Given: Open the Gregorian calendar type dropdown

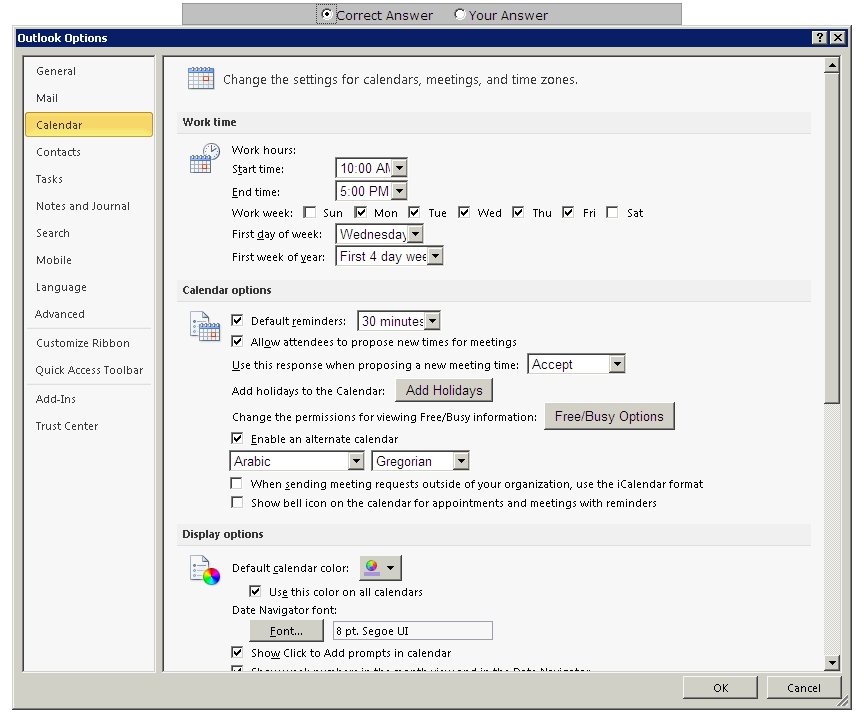Looking at the screenshot, I should tap(461, 461).
